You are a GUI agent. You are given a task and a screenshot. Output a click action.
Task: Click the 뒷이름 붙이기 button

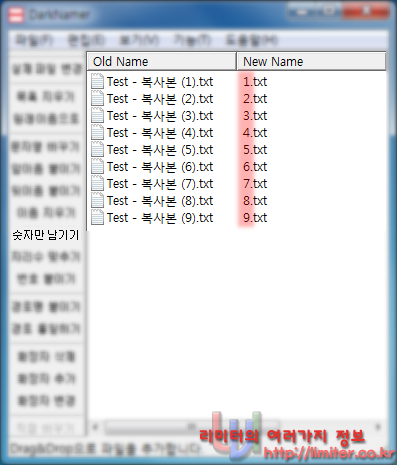(46, 191)
